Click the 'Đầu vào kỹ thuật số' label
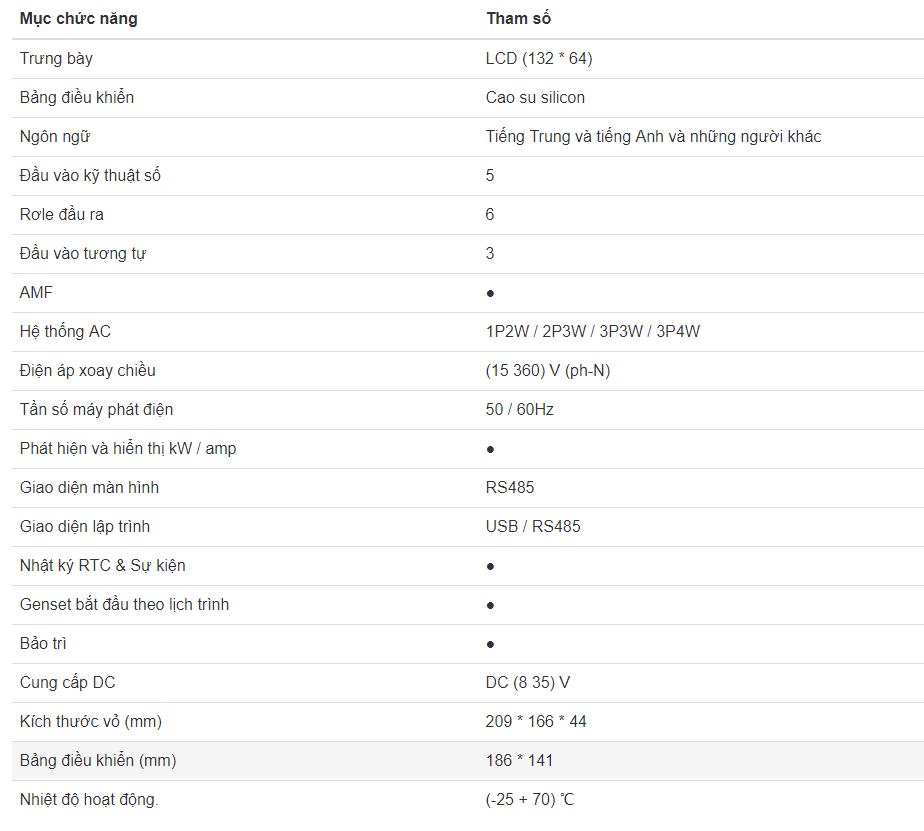This screenshot has height=831, width=924. 90,175
